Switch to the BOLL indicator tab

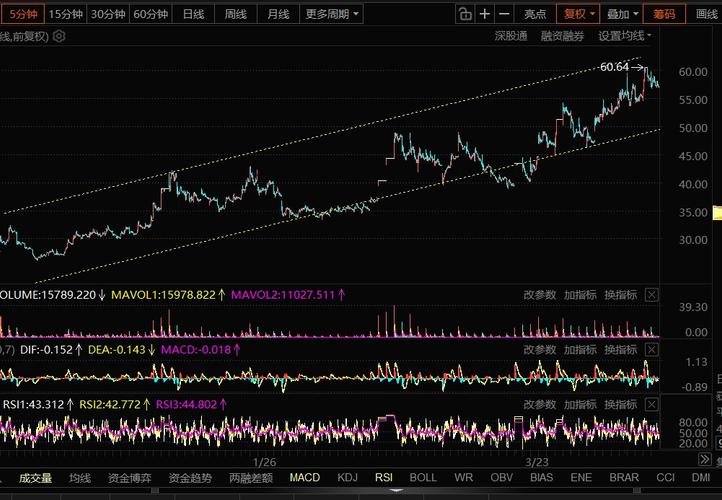coord(423,478)
